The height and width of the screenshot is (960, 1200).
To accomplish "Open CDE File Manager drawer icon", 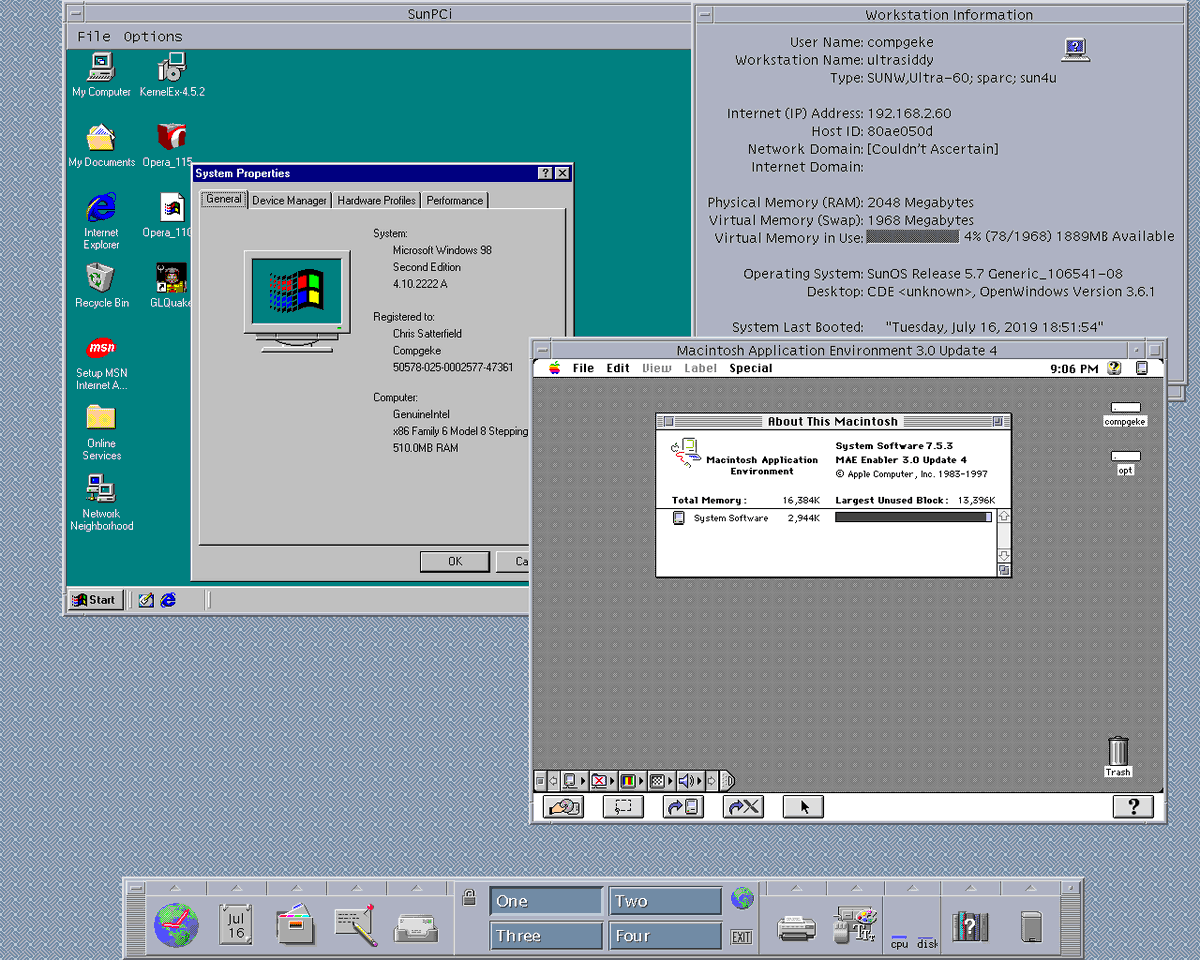I will [x=295, y=924].
